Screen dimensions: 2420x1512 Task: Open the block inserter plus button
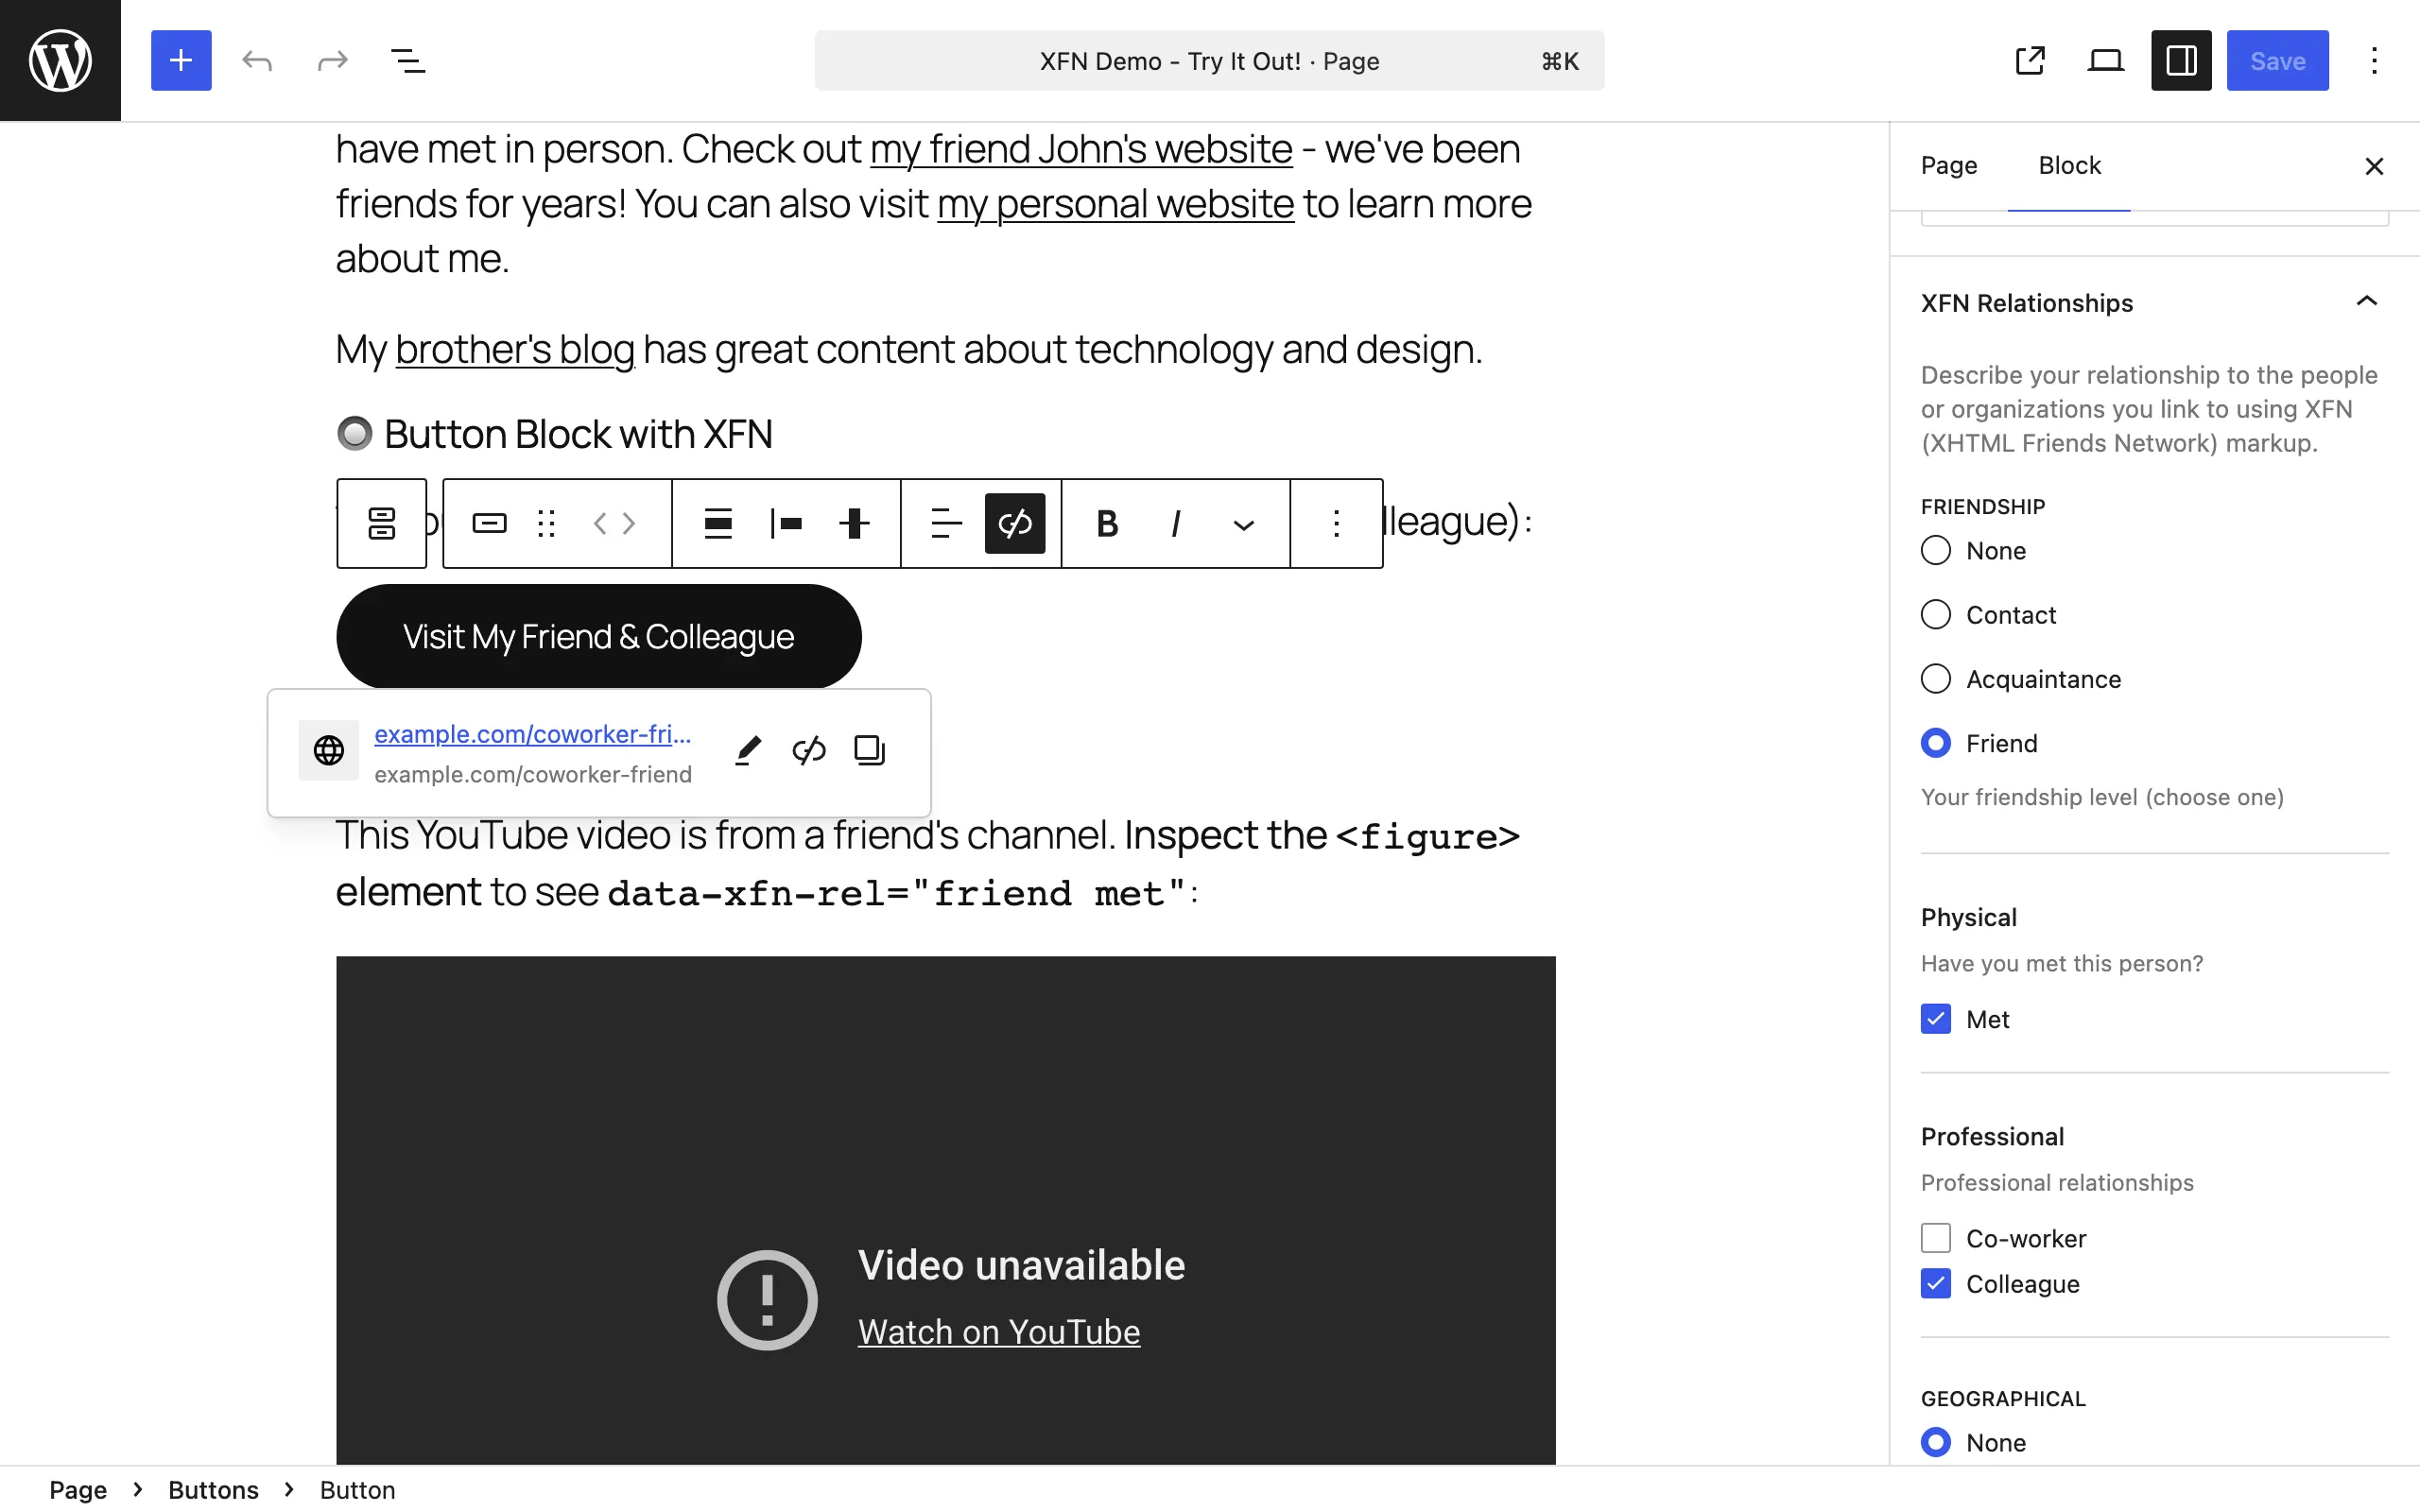pos(181,60)
